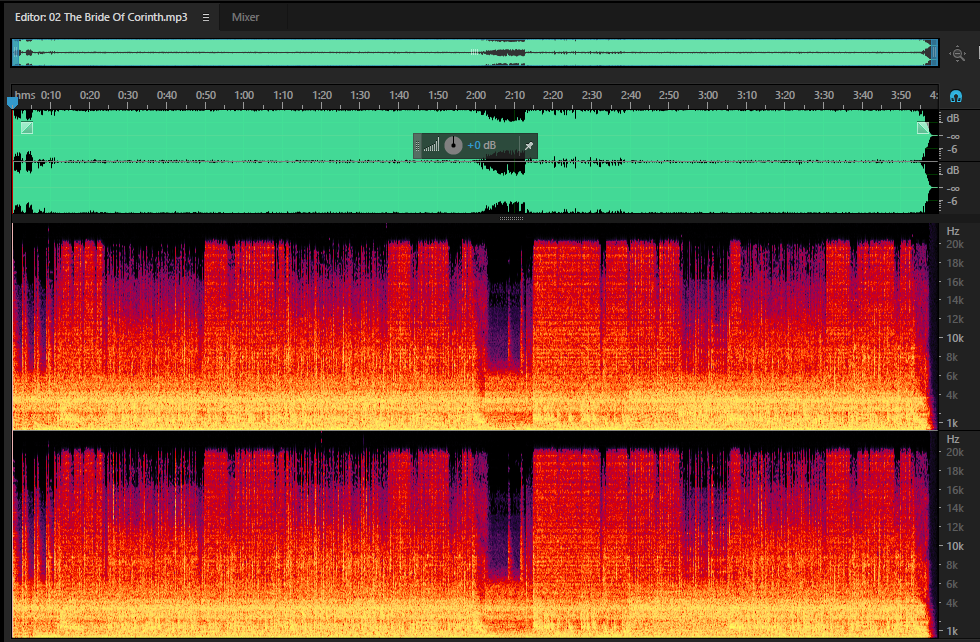Click the right handle of the overview navigator

(x=934, y=53)
